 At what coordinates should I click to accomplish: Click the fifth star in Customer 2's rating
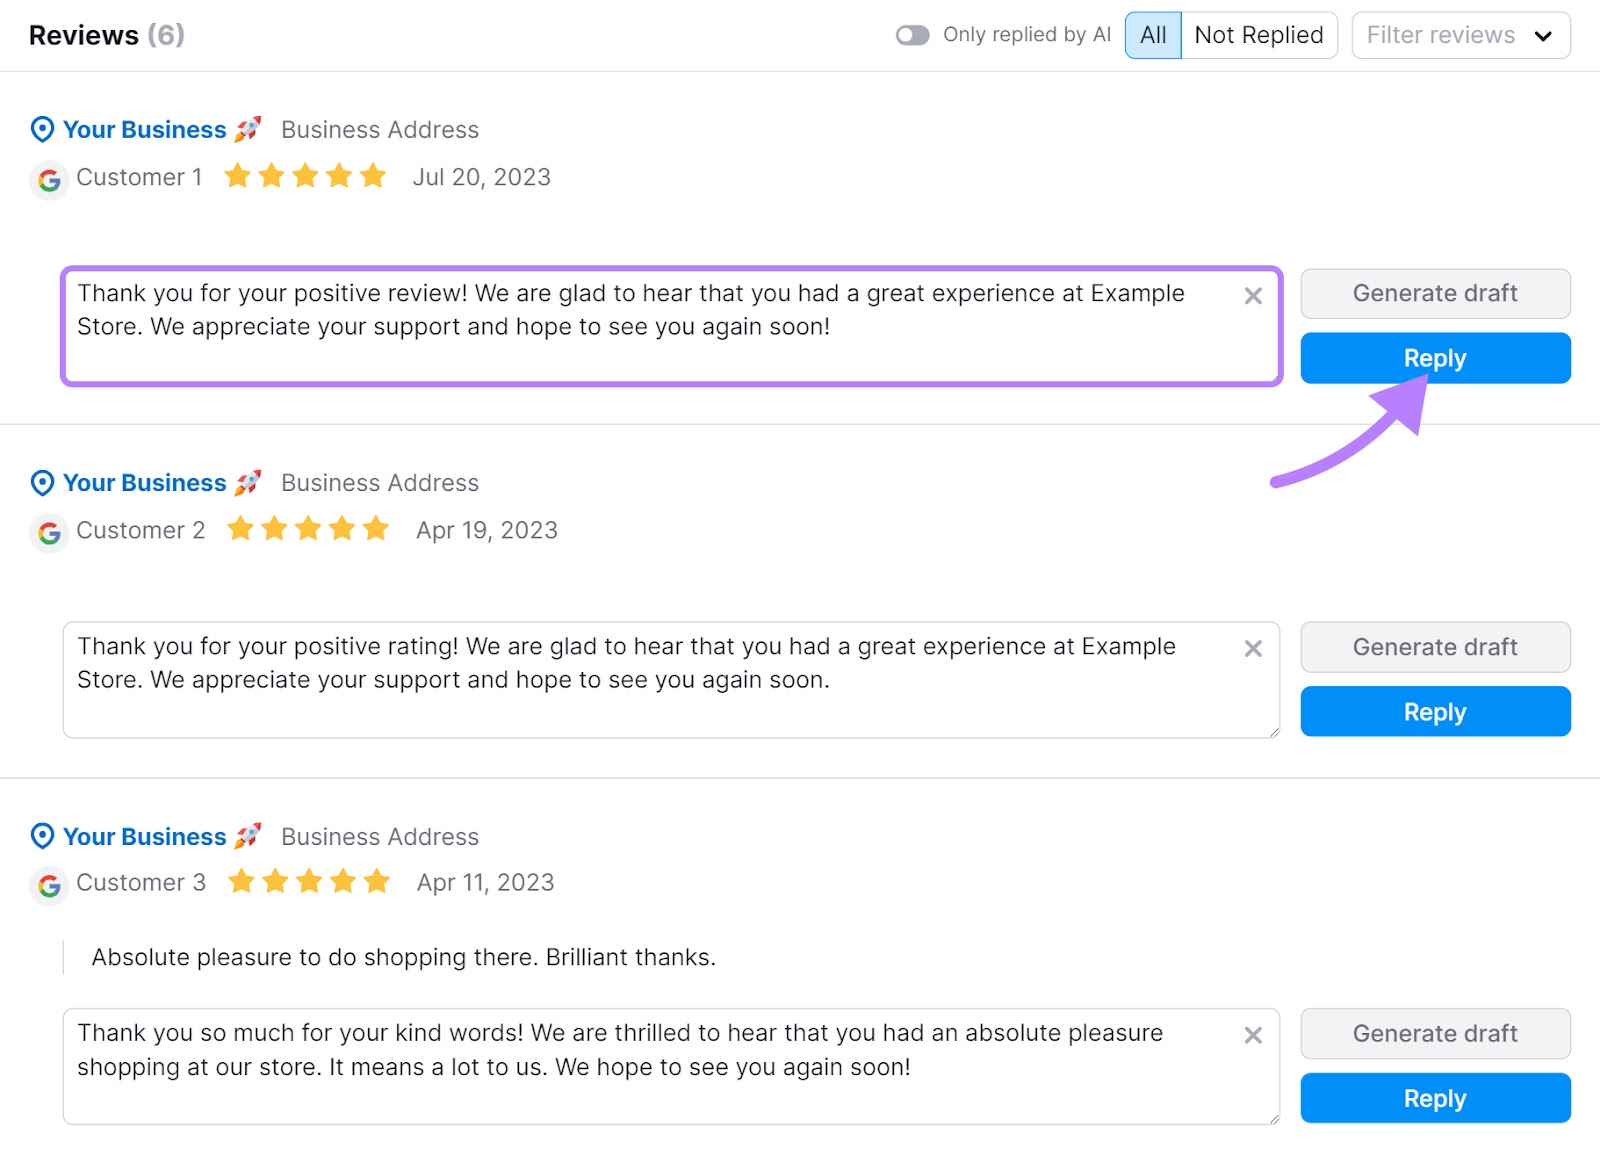tap(377, 529)
